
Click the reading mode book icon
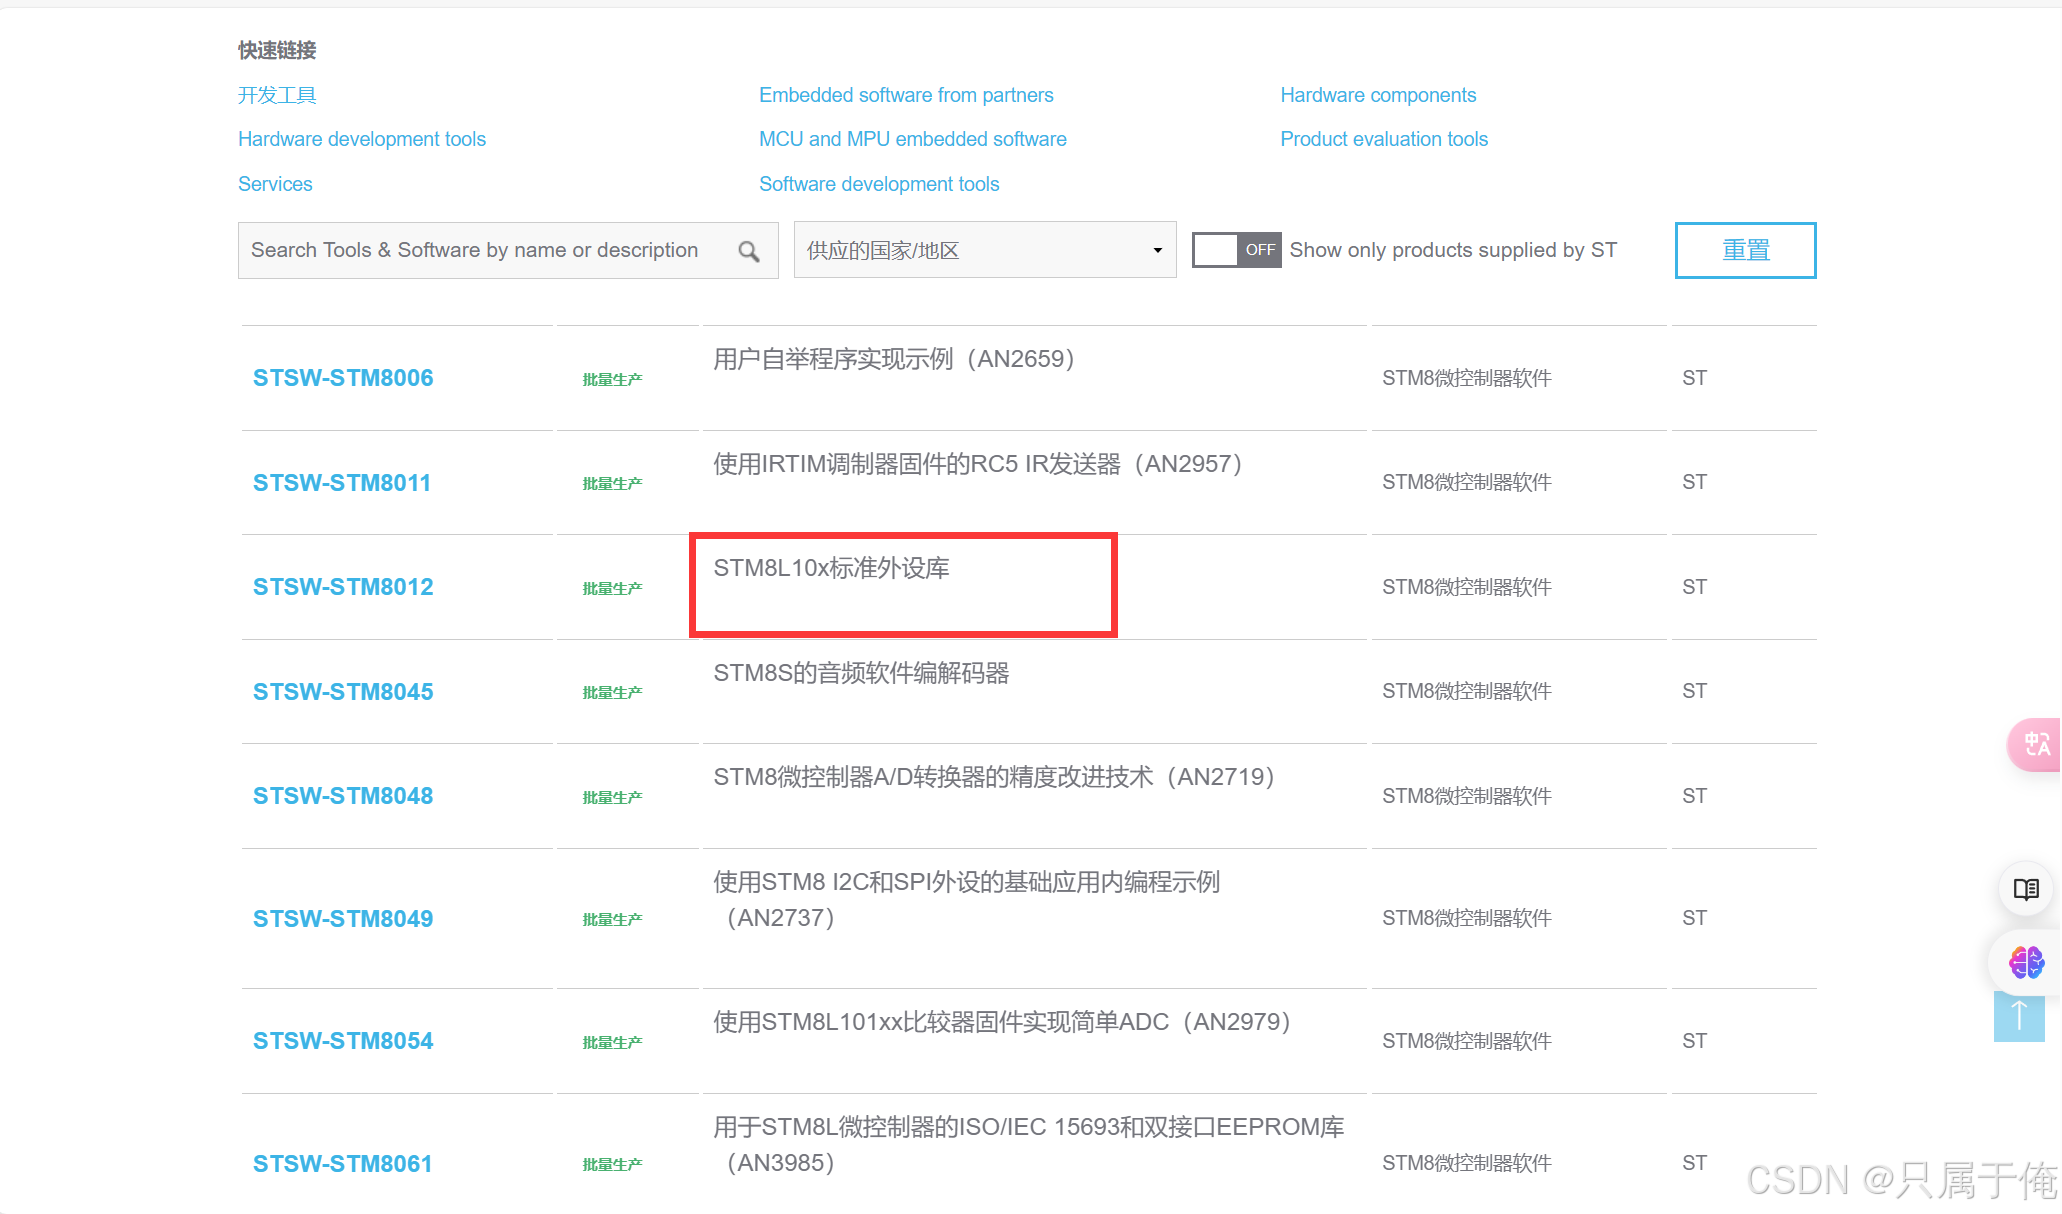2026,889
